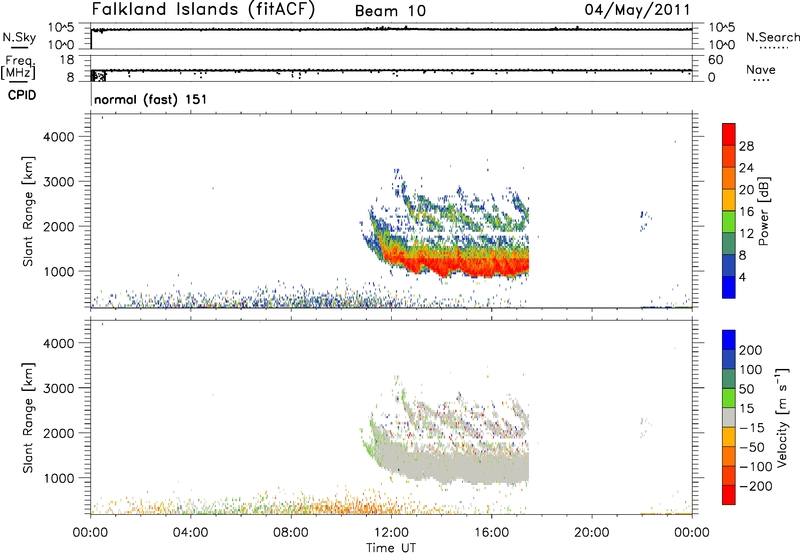Click 'Slant Range [km]' label of power panel
This screenshot has width=800, height=554.
pyautogui.click(x=28, y=211)
